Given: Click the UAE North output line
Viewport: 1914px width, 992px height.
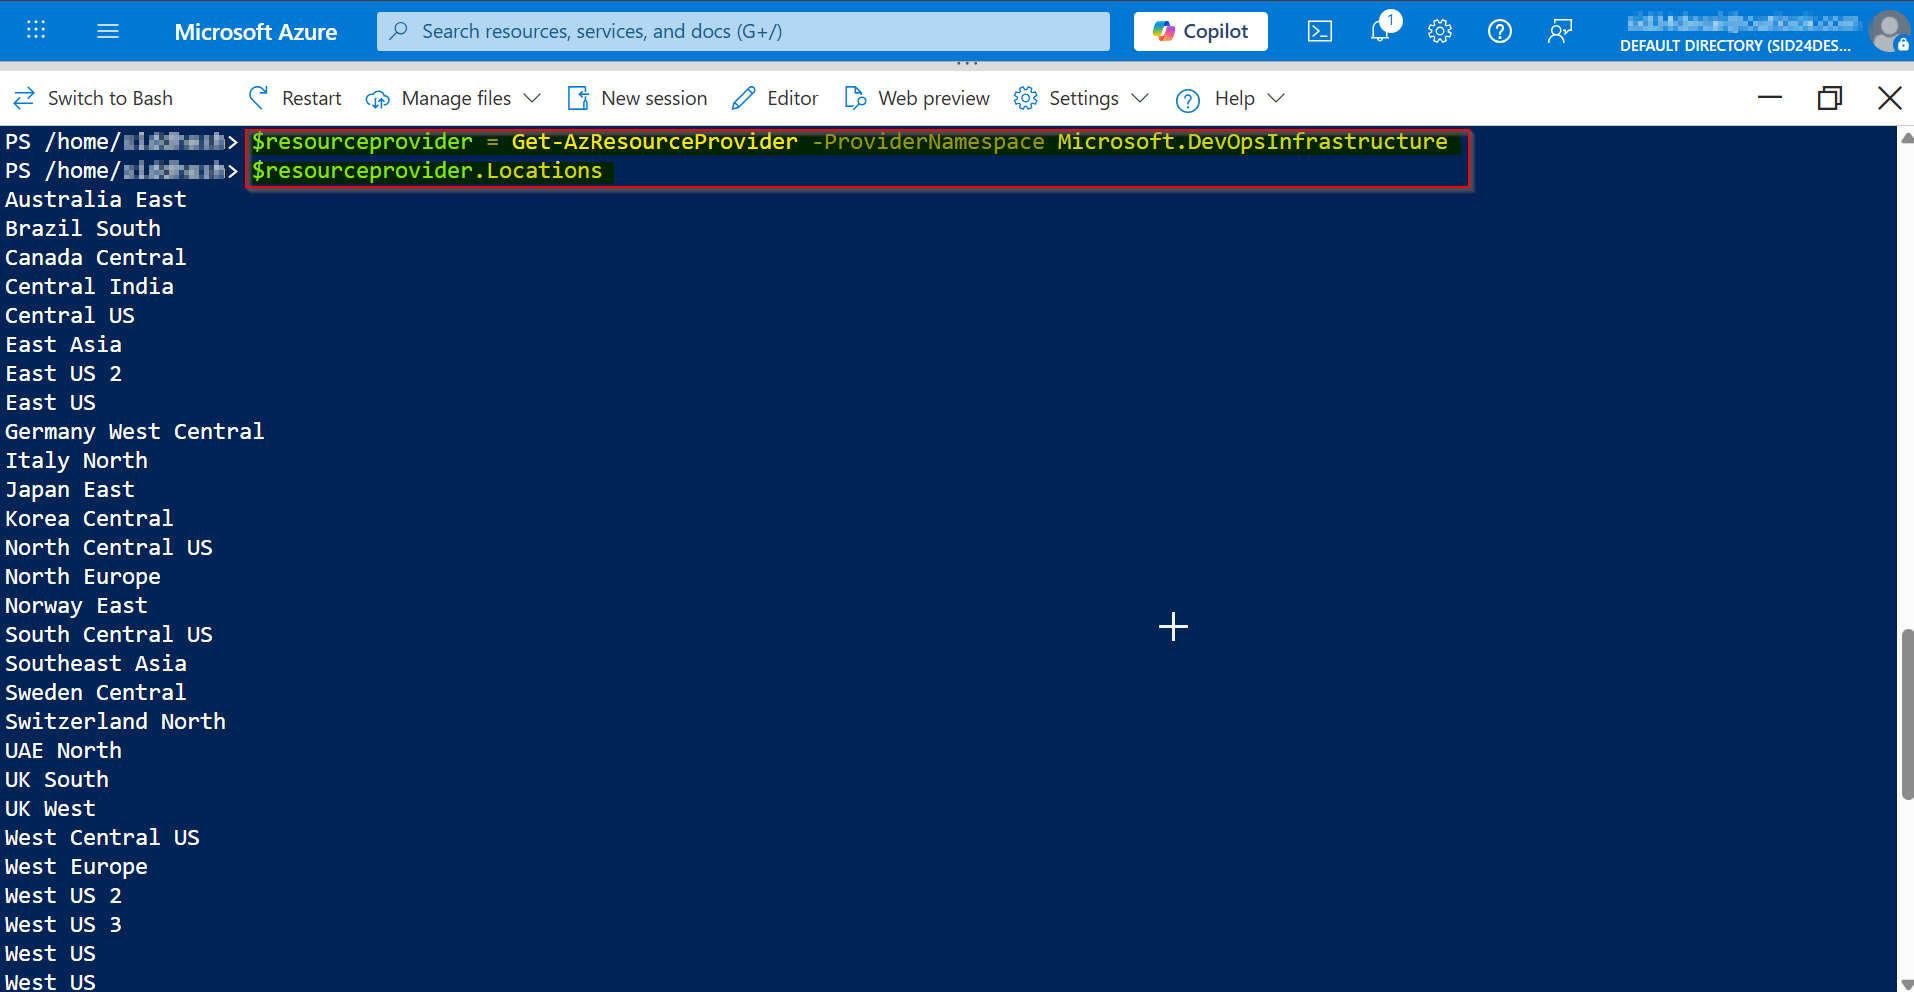Looking at the screenshot, I should [x=64, y=751].
